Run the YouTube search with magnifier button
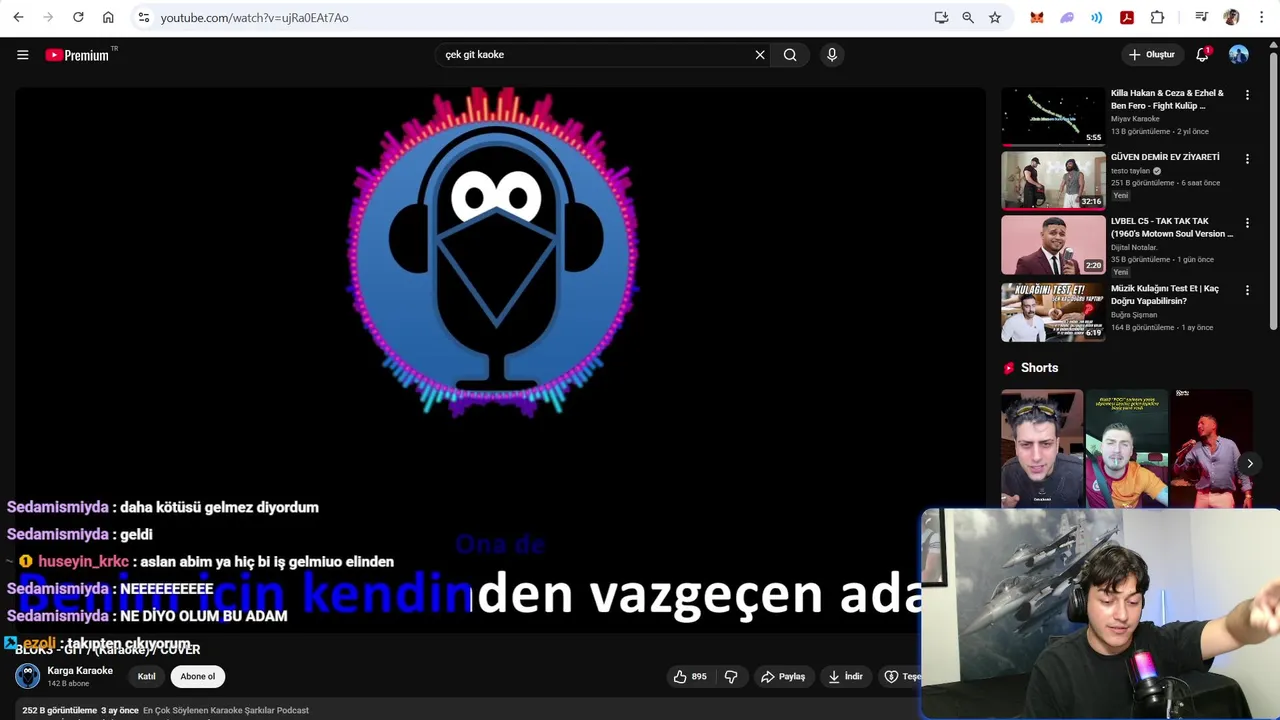 point(790,55)
